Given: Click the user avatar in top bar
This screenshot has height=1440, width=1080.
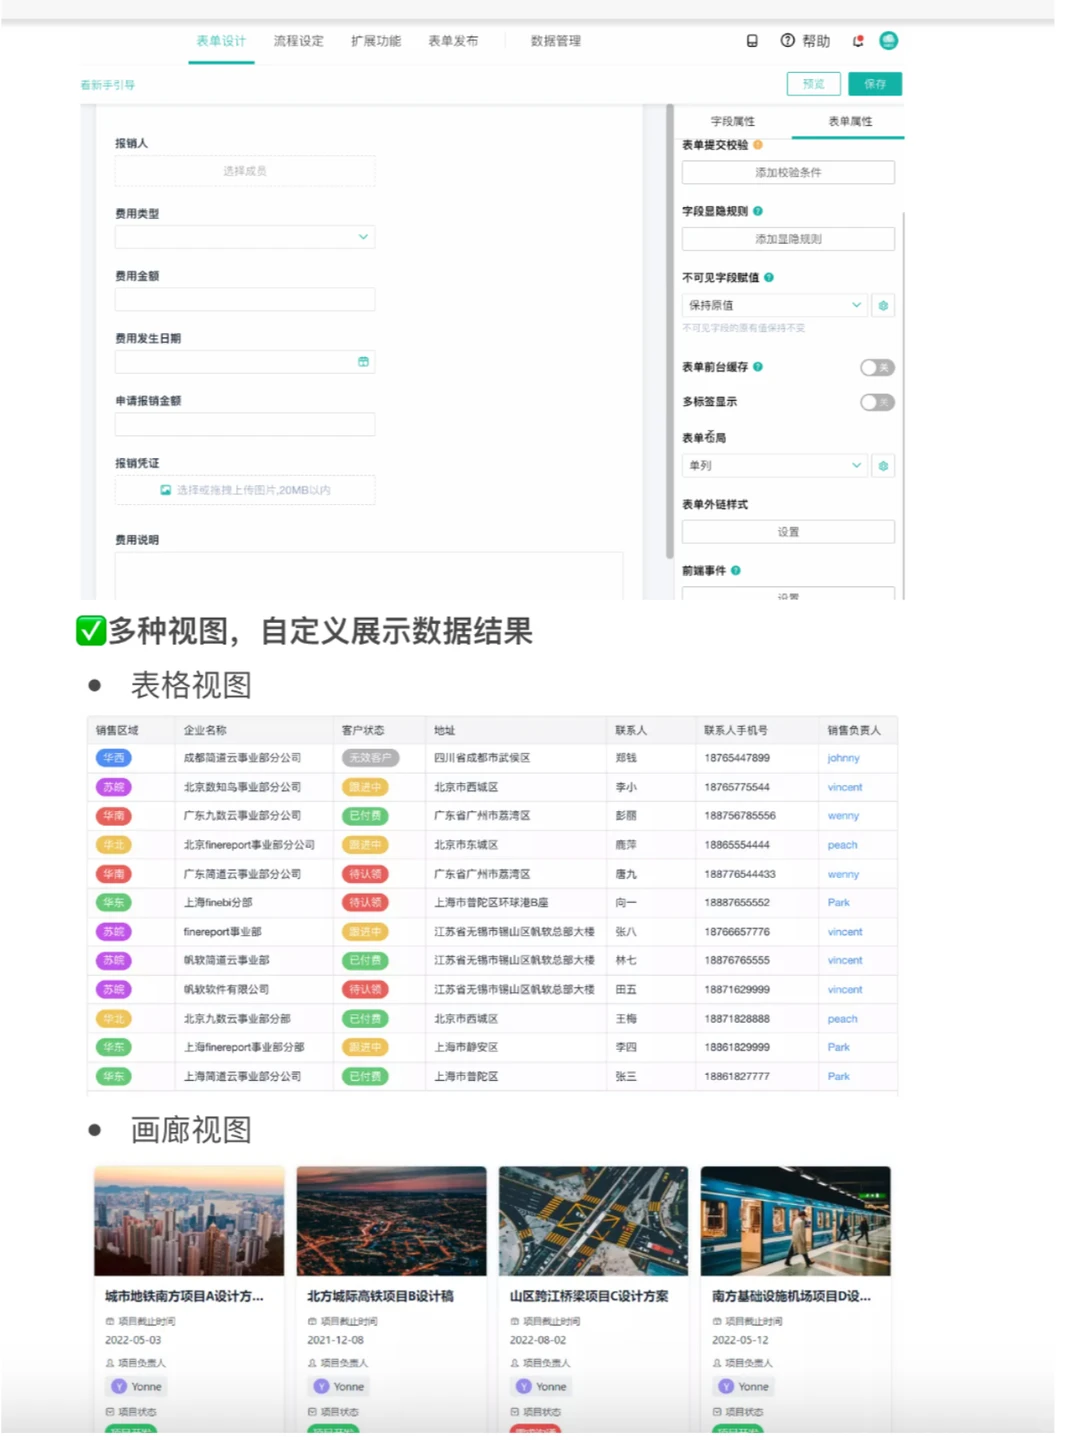Looking at the screenshot, I should [888, 41].
